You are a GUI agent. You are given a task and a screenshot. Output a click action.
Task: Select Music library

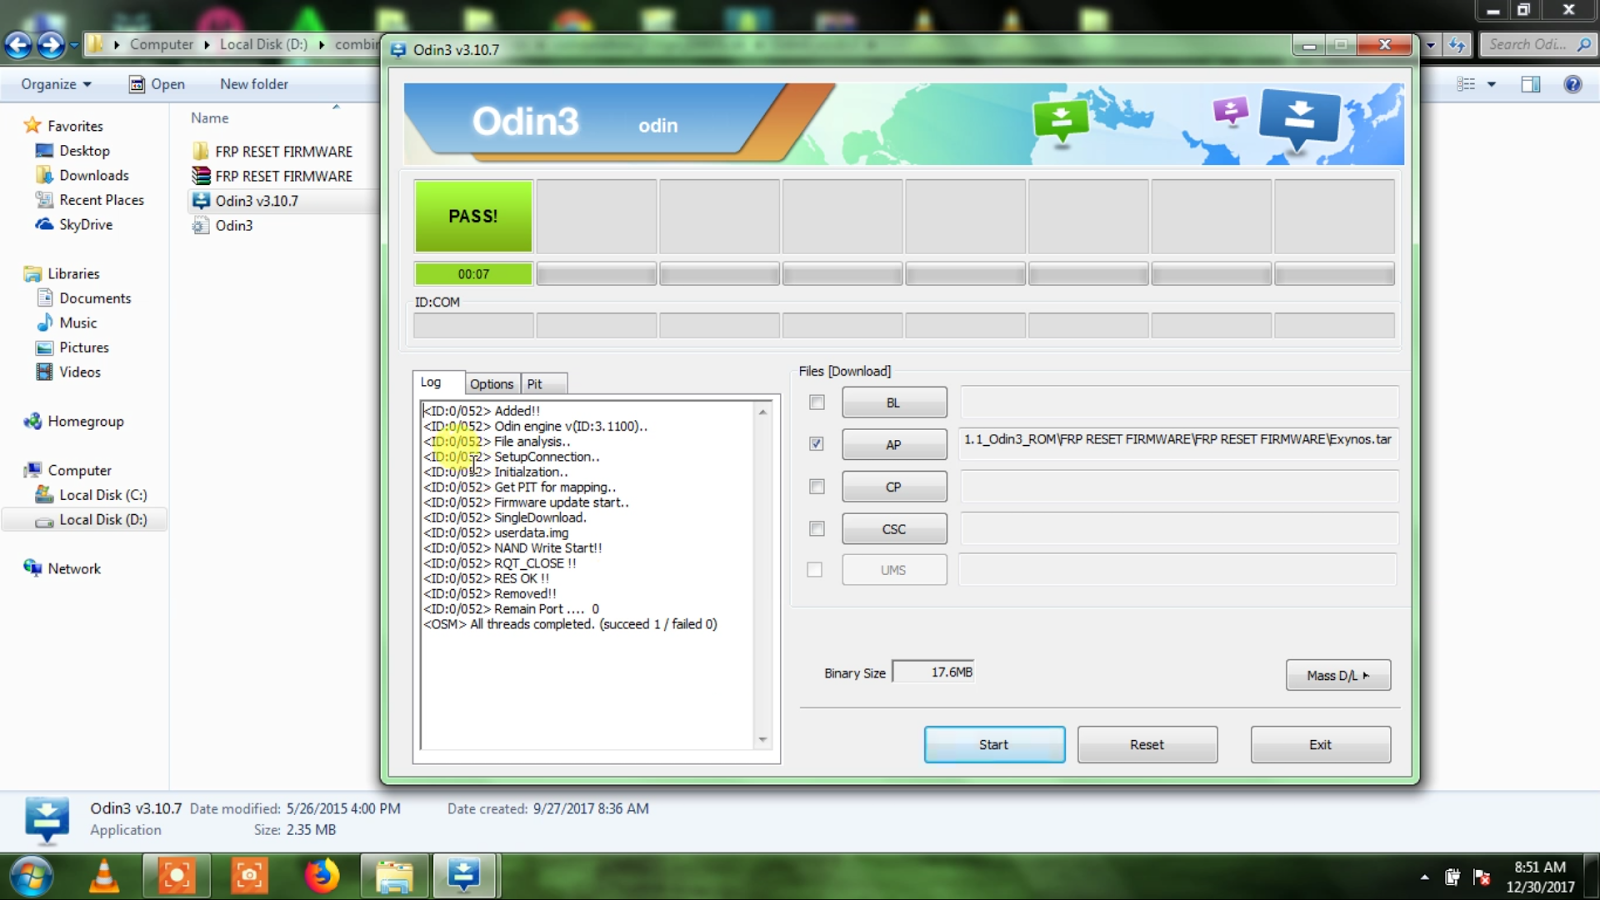tap(78, 323)
